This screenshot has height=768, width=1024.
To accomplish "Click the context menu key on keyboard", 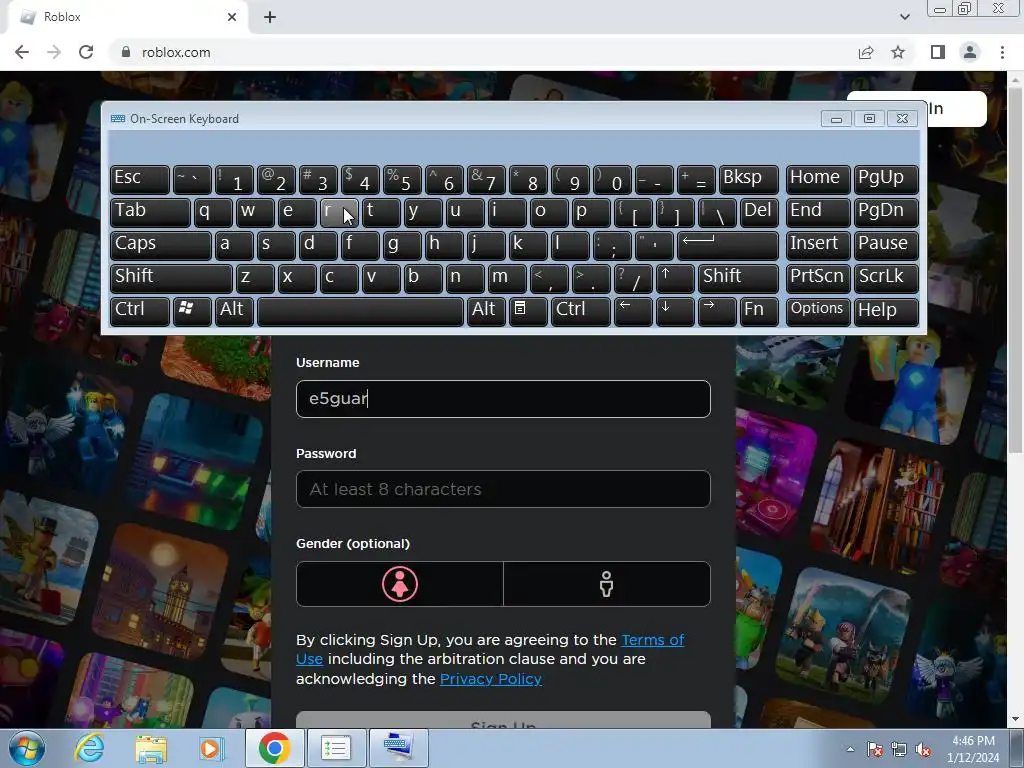I will pos(528,311).
